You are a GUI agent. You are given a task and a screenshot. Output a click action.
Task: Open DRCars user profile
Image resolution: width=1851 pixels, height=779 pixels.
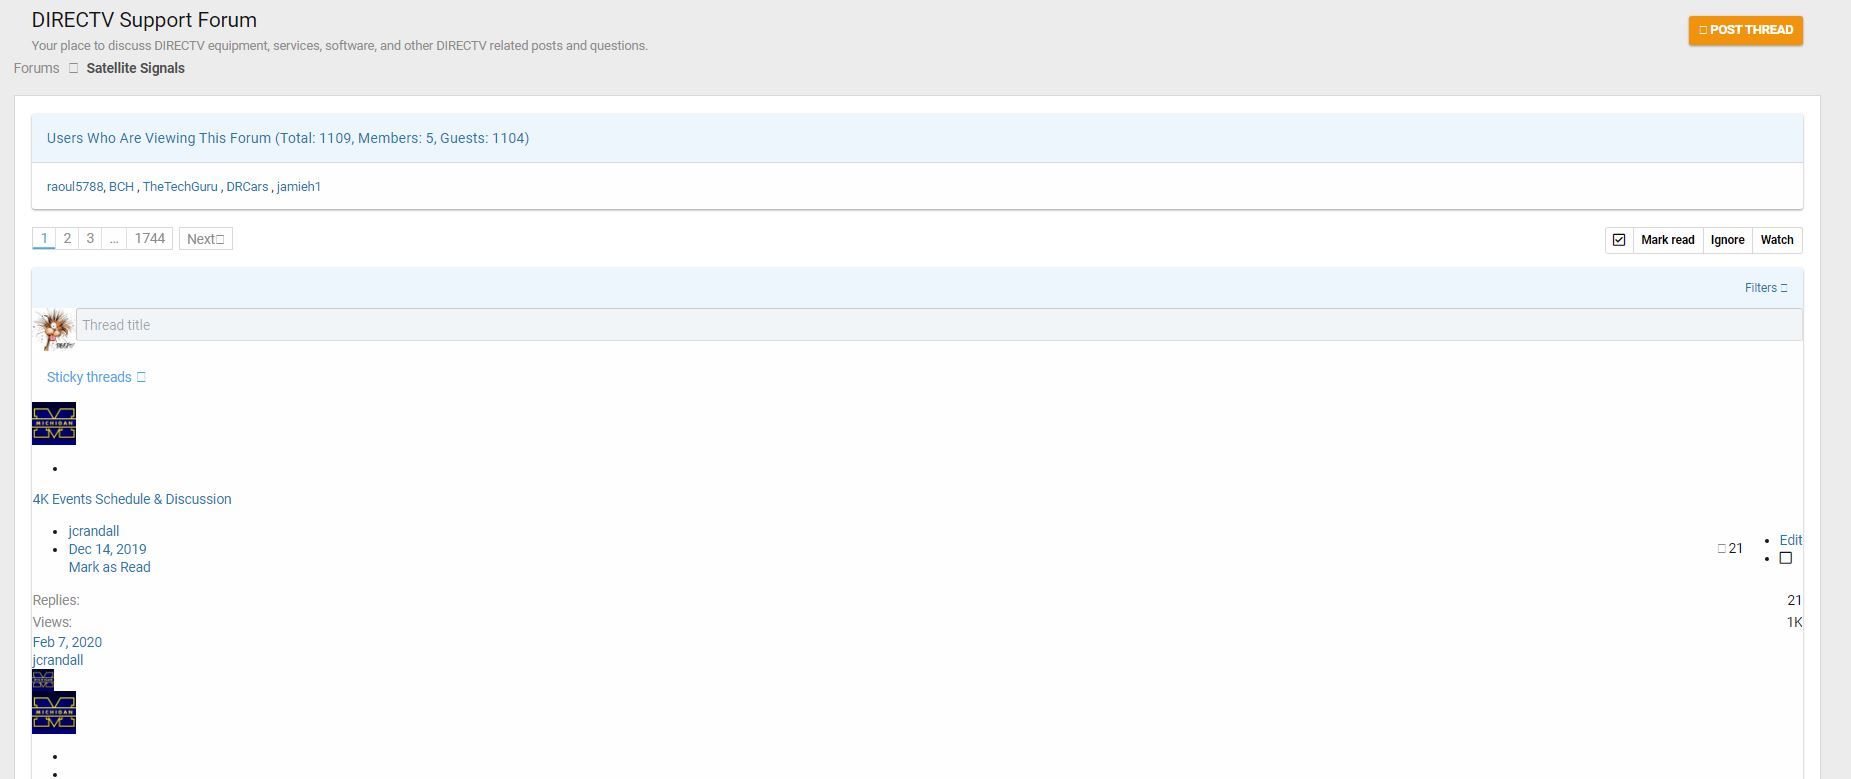click(247, 187)
